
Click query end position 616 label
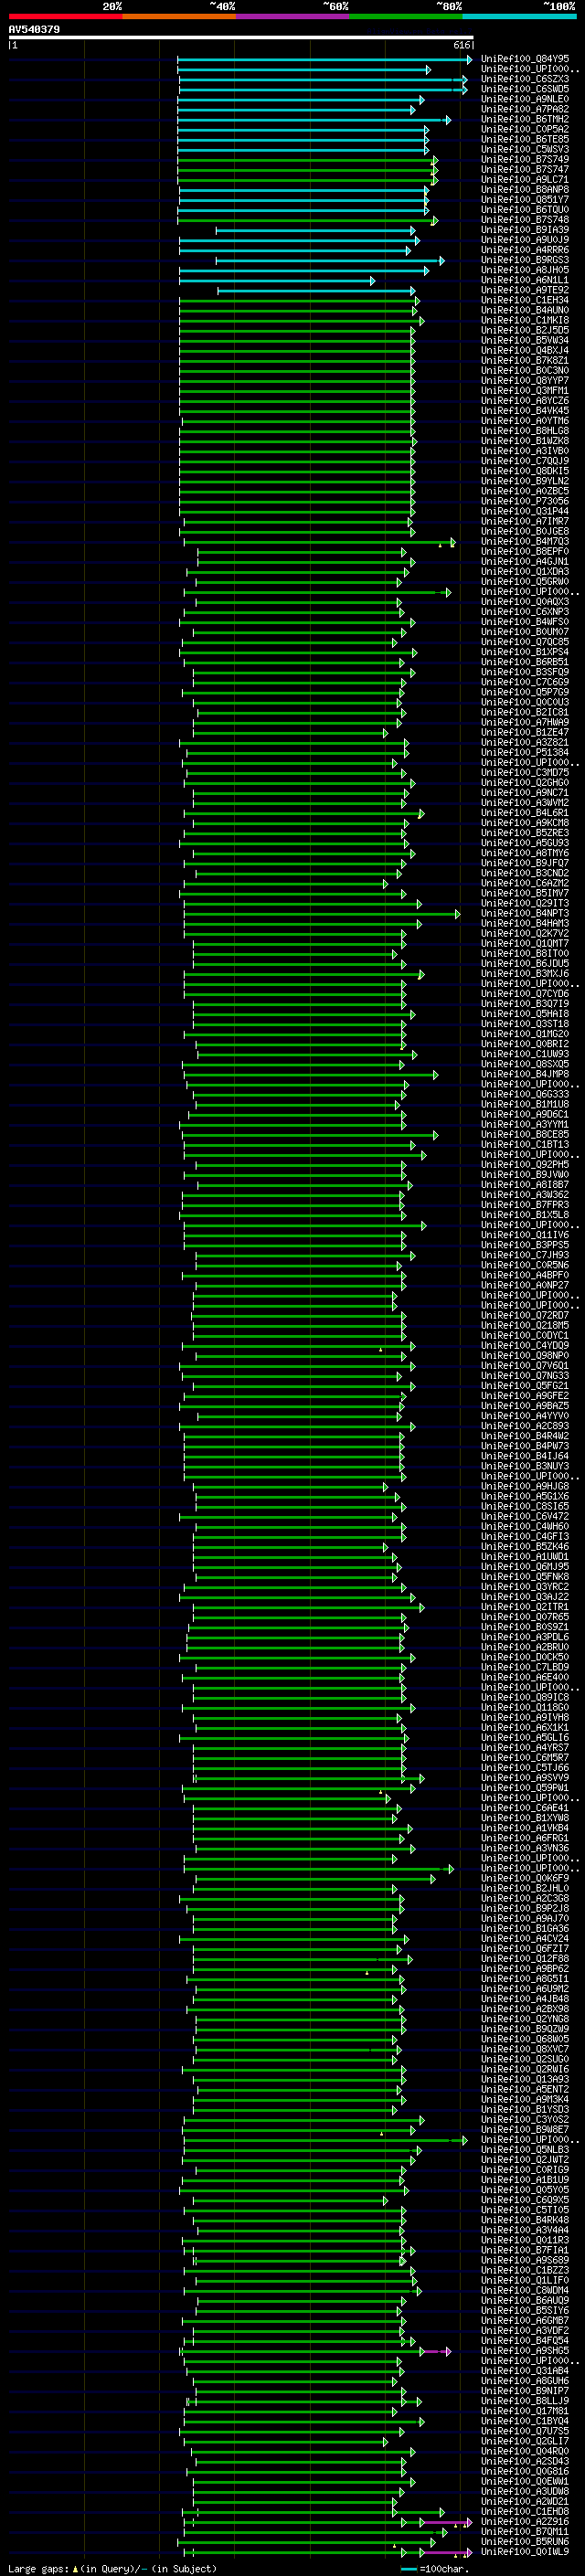pos(462,45)
